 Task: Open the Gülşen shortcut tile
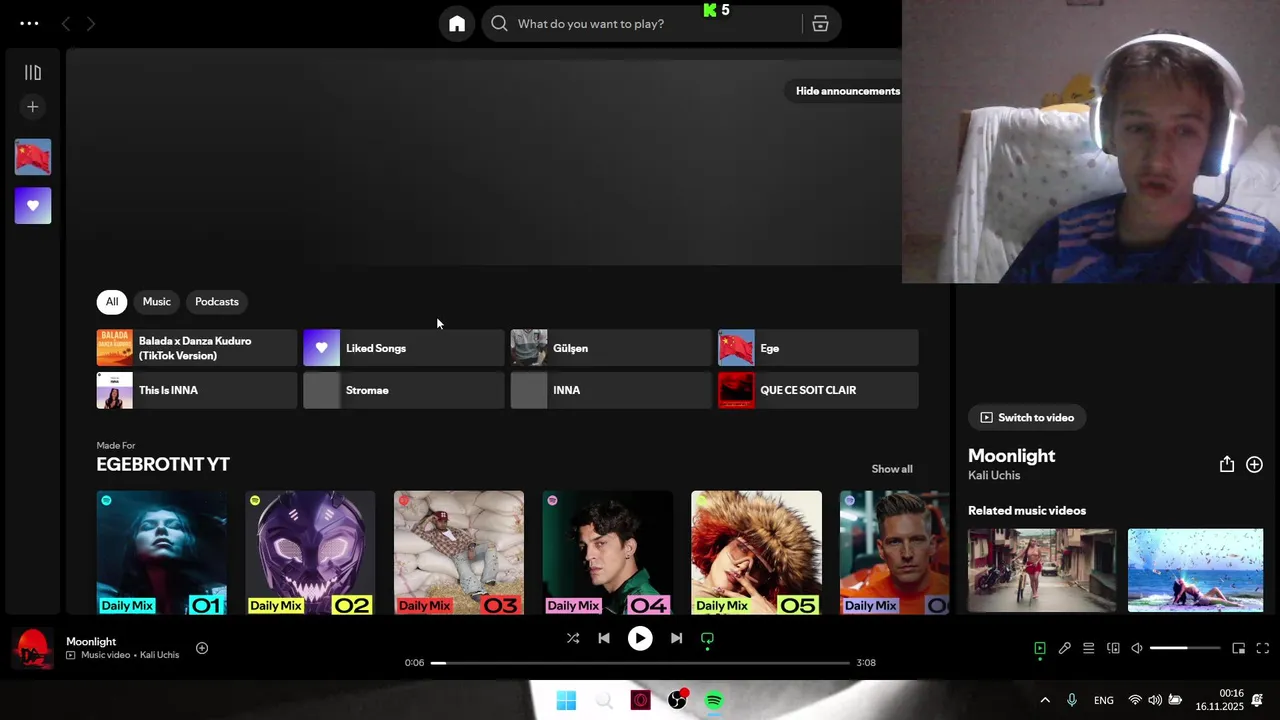pos(611,348)
